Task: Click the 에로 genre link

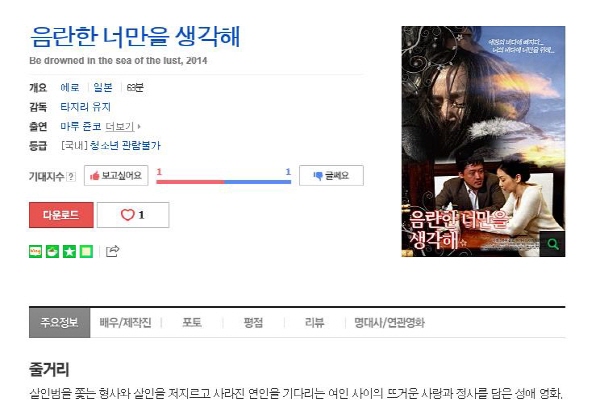Action: tap(70, 88)
